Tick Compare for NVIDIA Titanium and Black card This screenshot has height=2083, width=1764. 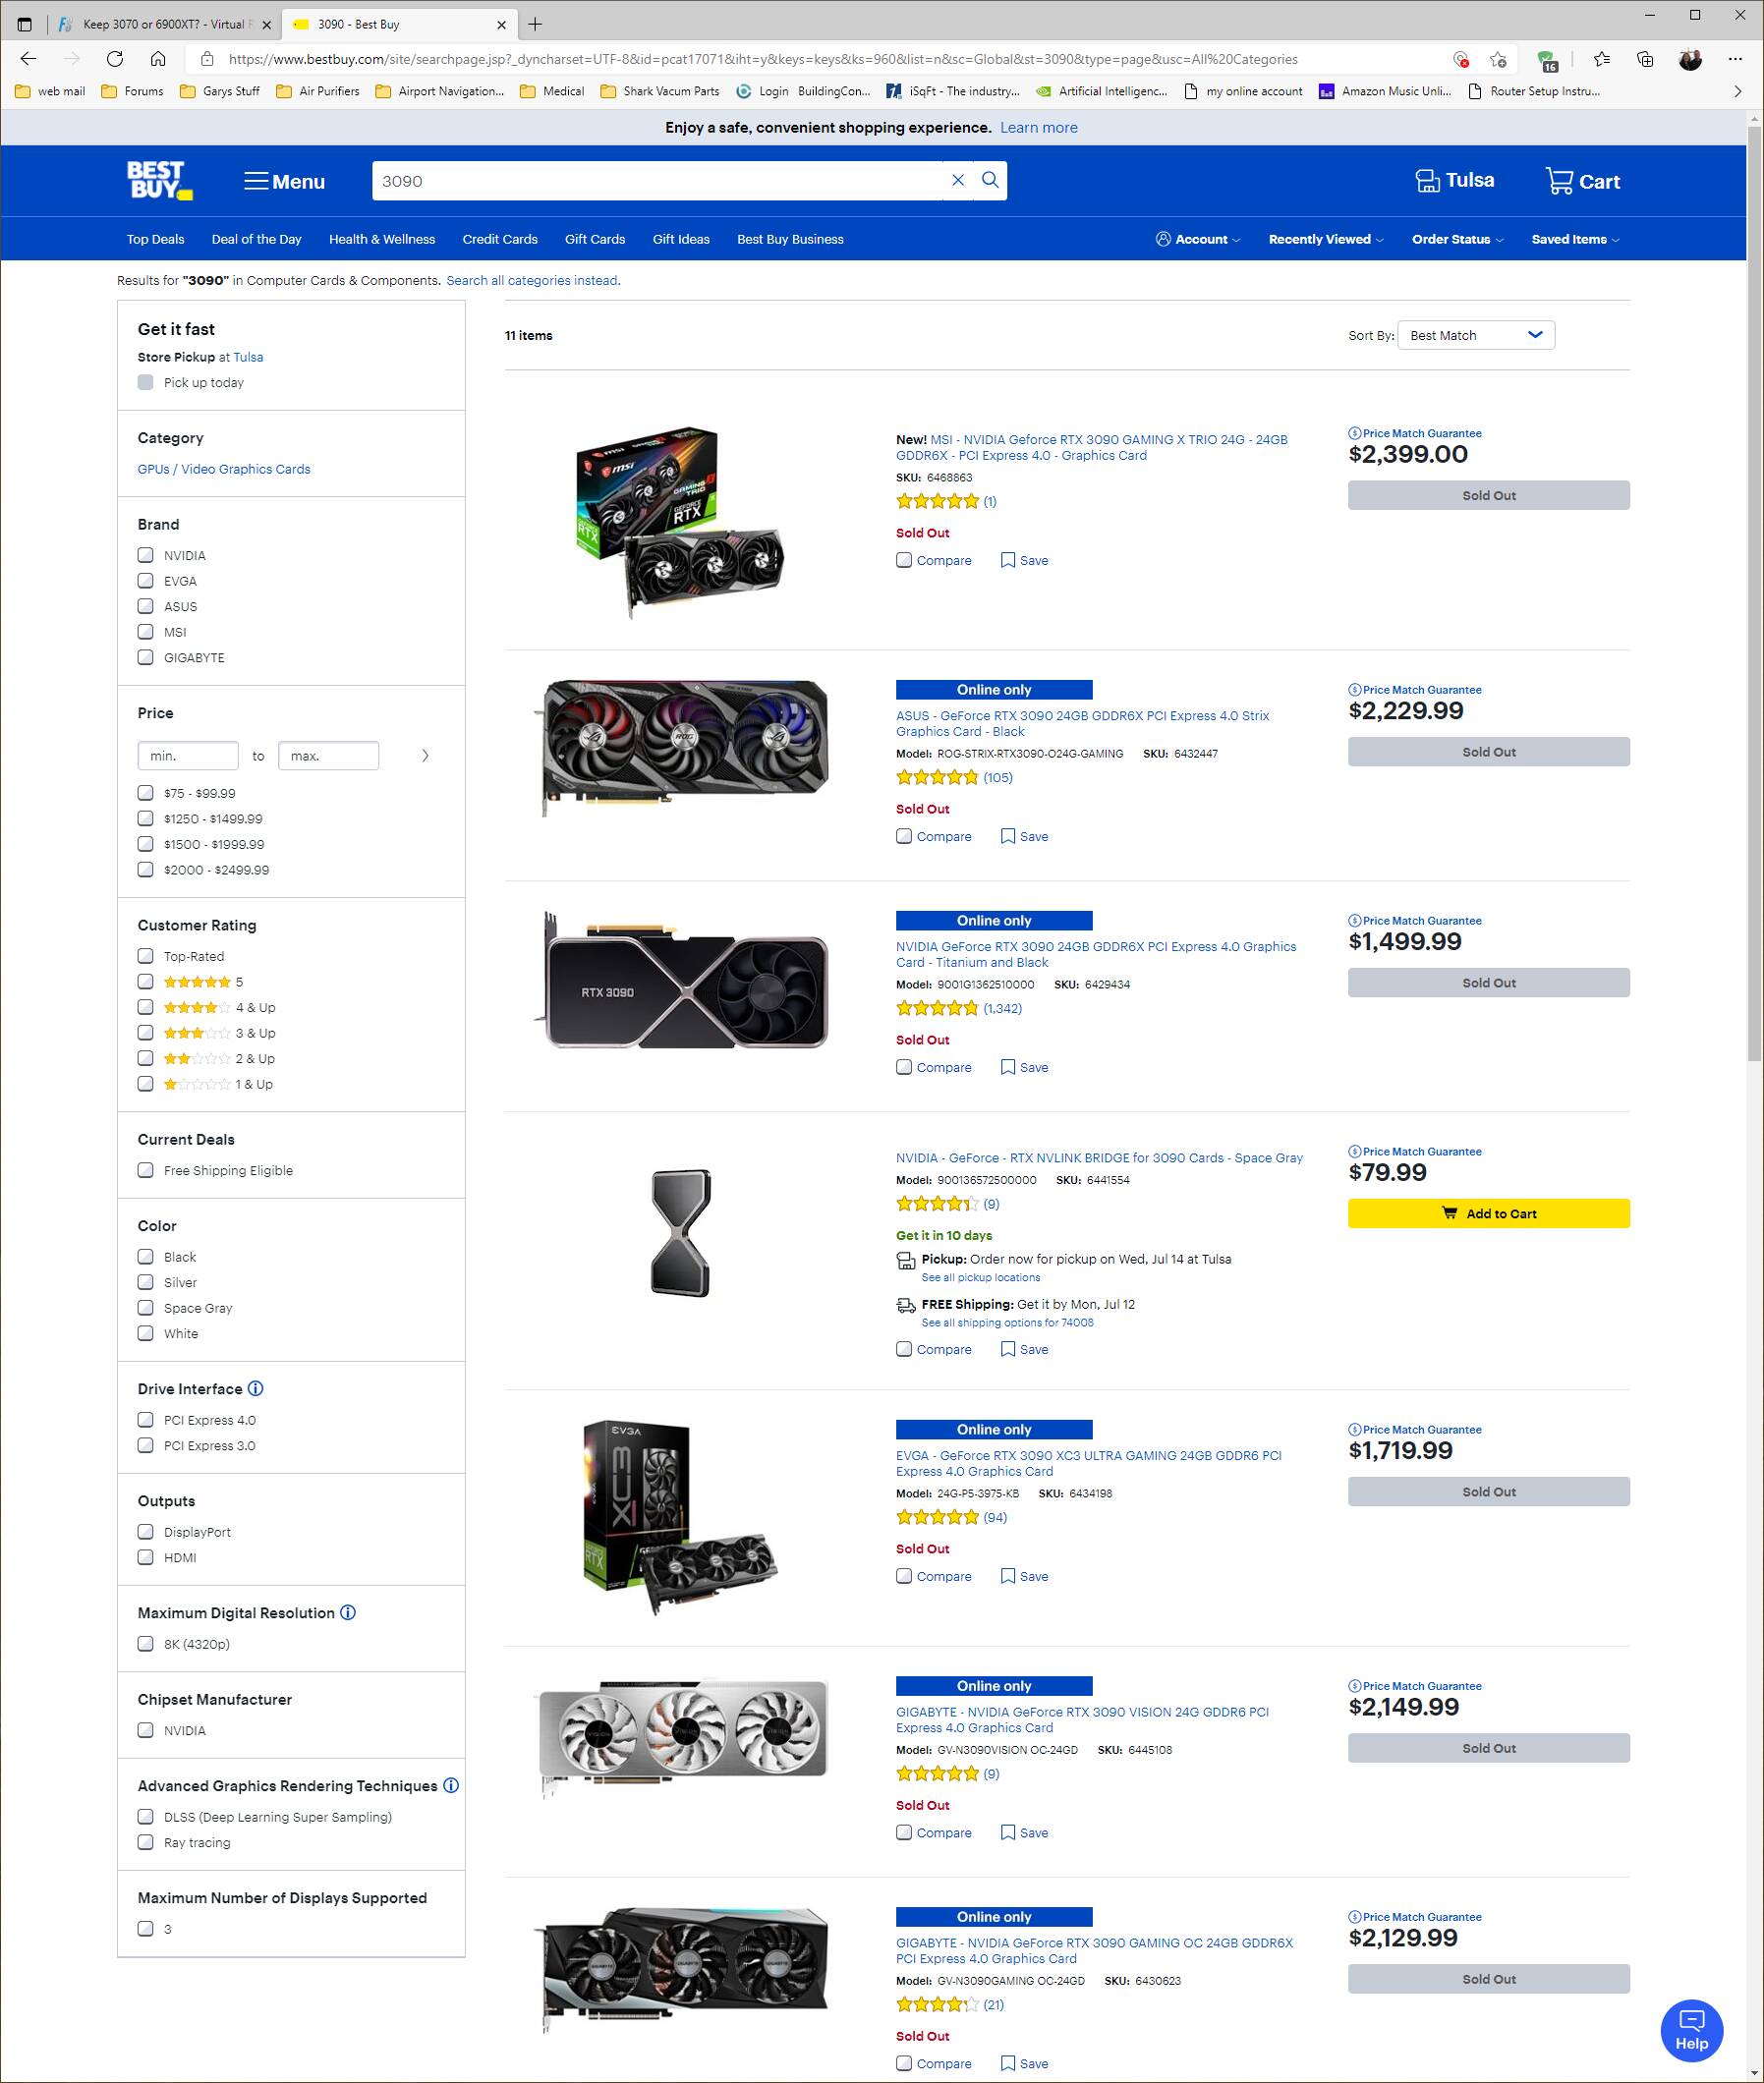904,1067
